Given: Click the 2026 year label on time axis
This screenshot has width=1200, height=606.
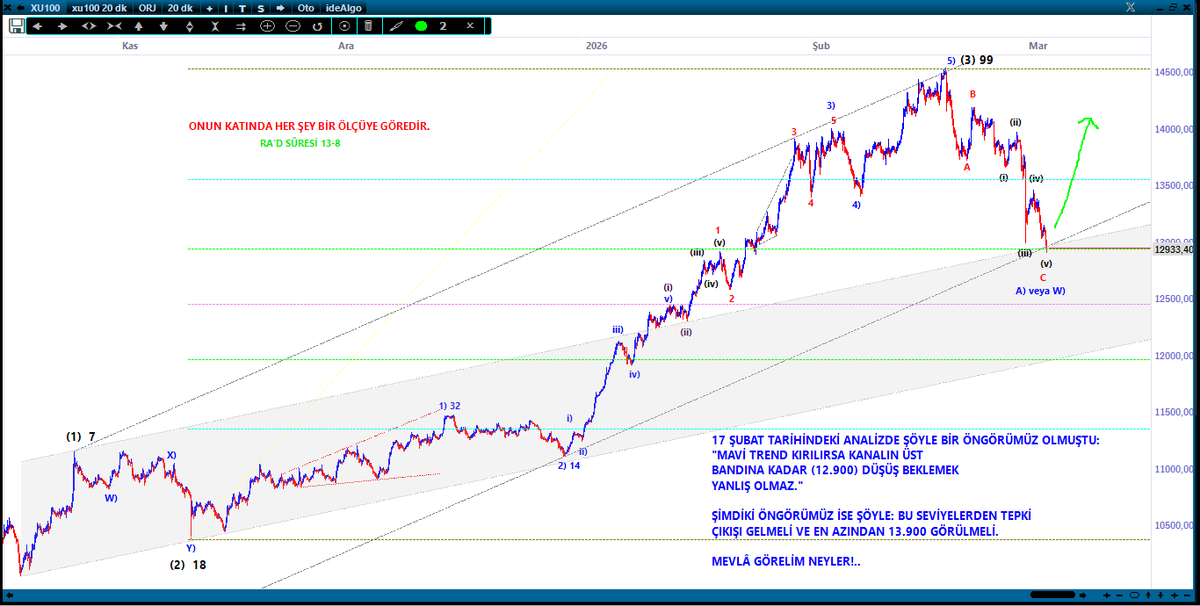Looking at the screenshot, I should pos(597,46).
